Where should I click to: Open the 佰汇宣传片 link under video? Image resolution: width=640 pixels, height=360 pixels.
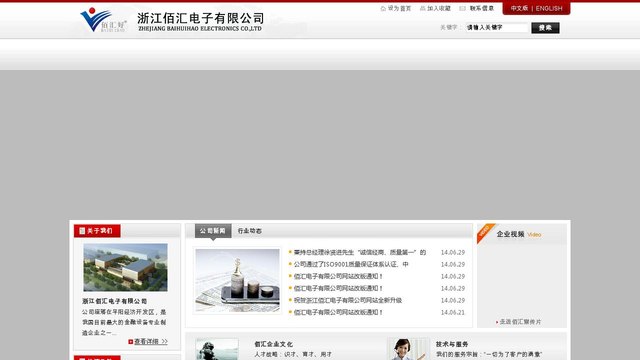[520, 322]
